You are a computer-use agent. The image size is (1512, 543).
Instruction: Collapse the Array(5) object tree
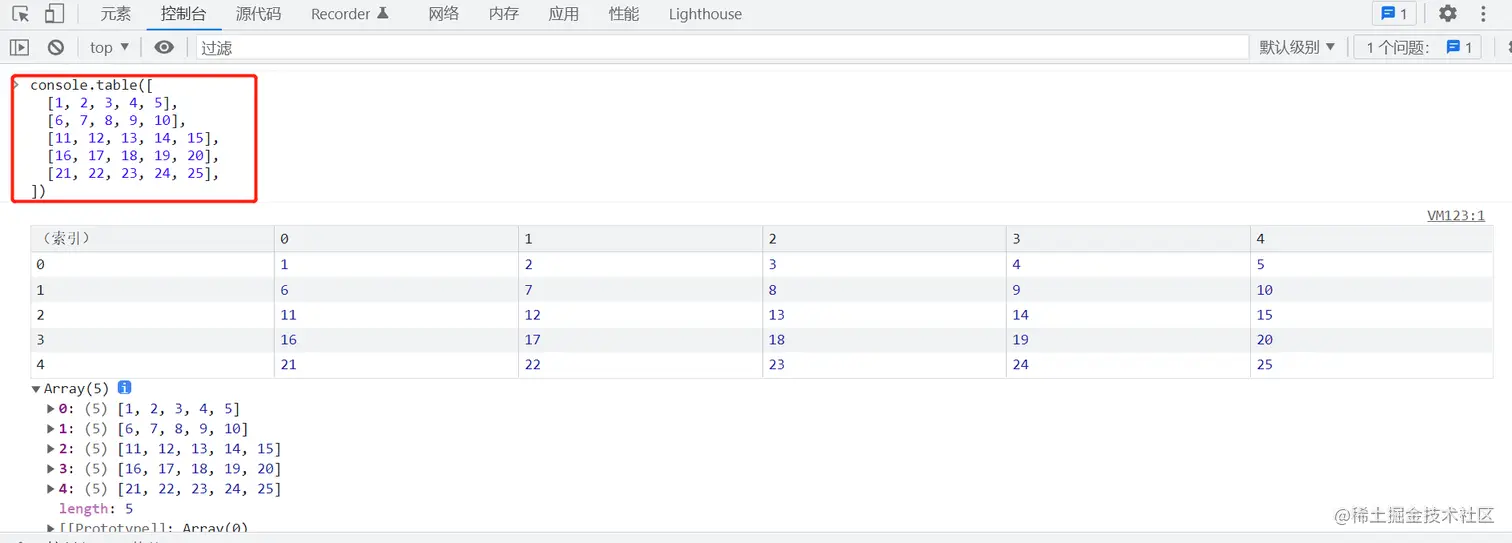(x=37, y=389)
